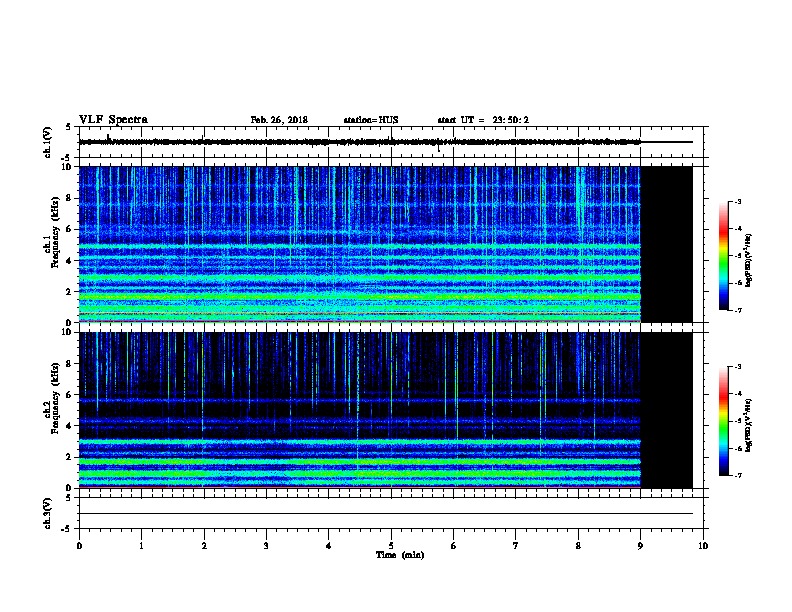This screenshot has width=792, height=612.
Task: Click time axis tick label "5"
Action: click(391, 546)
